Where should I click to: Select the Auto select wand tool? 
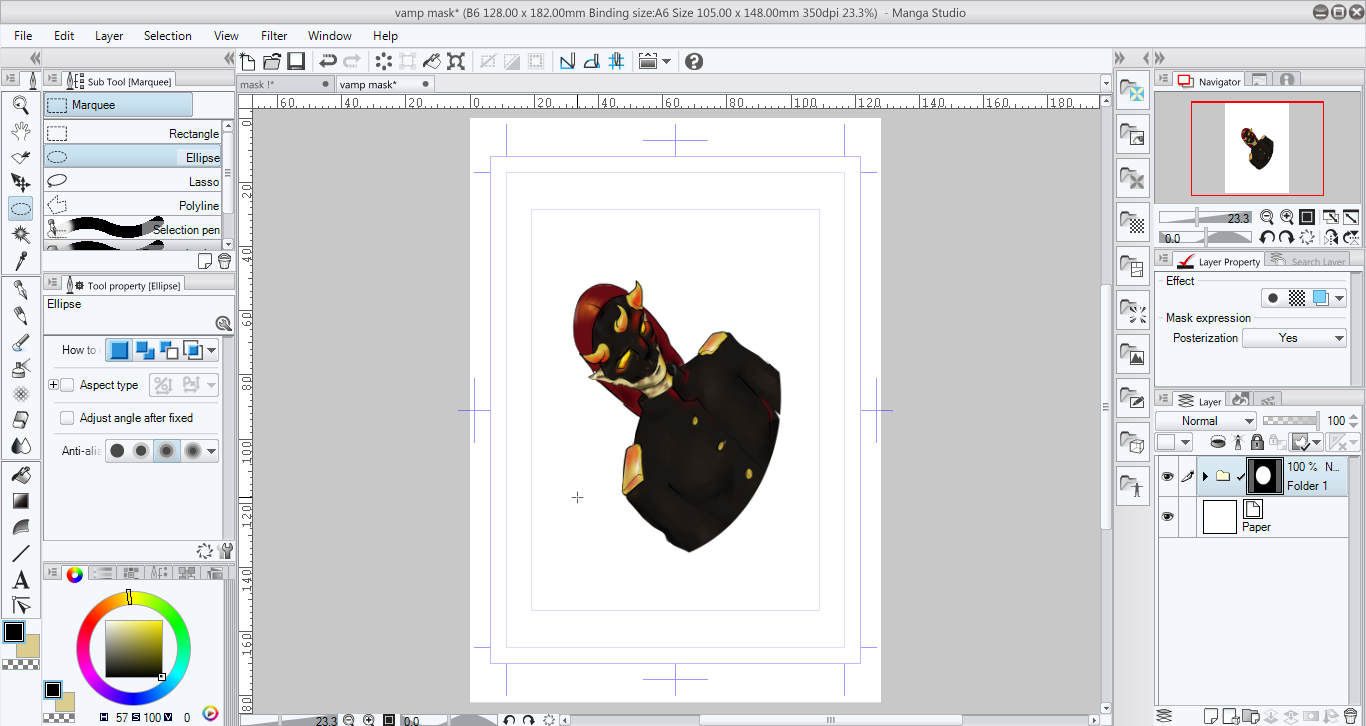pos(20,234)
